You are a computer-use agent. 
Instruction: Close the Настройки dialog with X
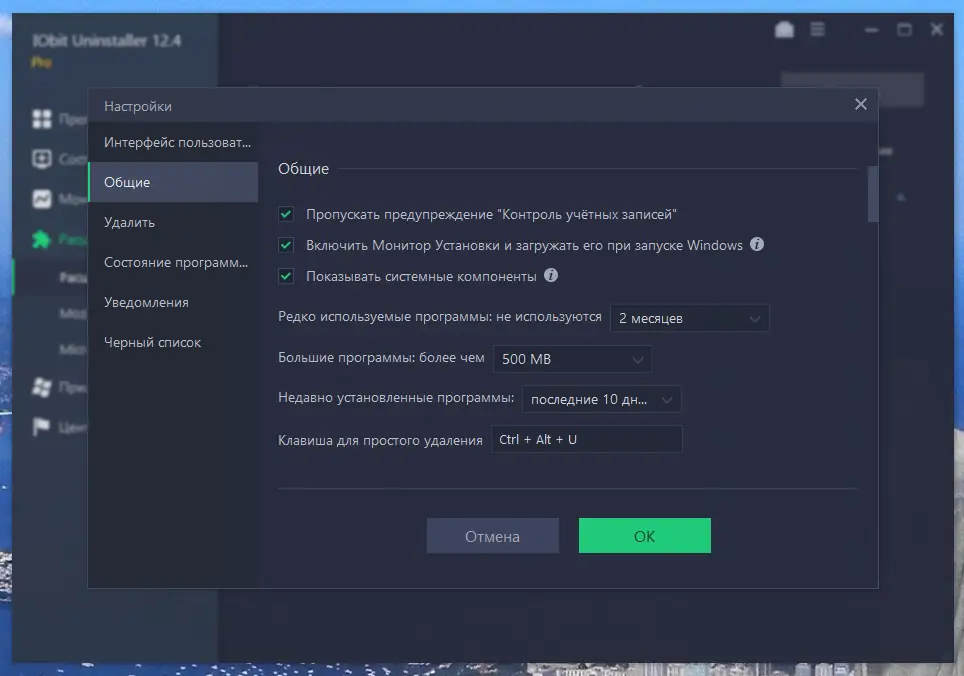pos(860,104)
